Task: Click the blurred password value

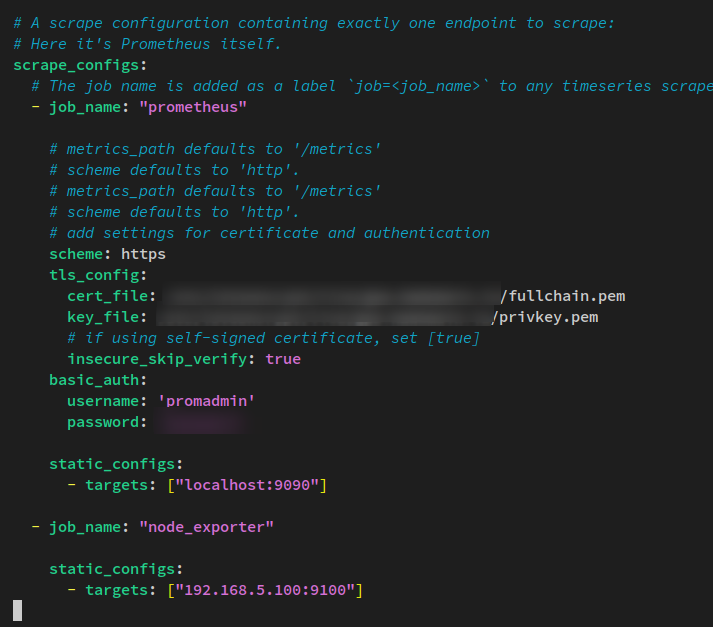Action: pos(201,422)
